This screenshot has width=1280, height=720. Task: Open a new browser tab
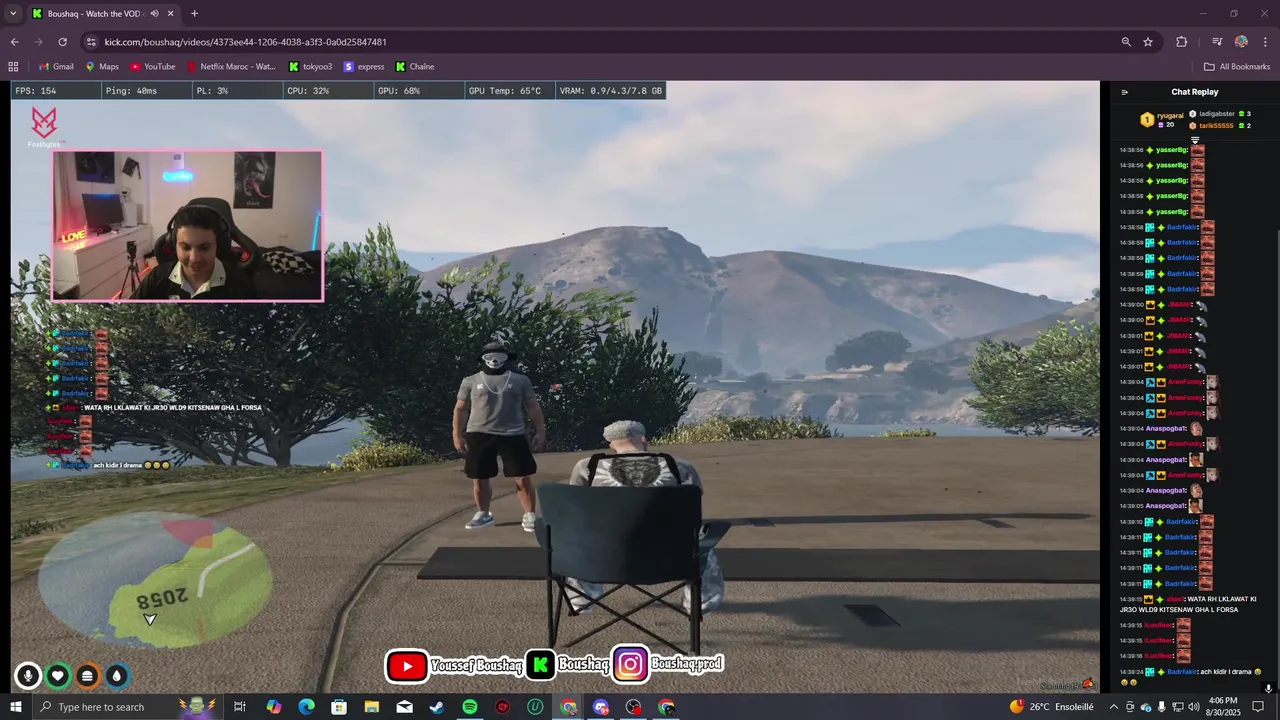pos(194,13)
